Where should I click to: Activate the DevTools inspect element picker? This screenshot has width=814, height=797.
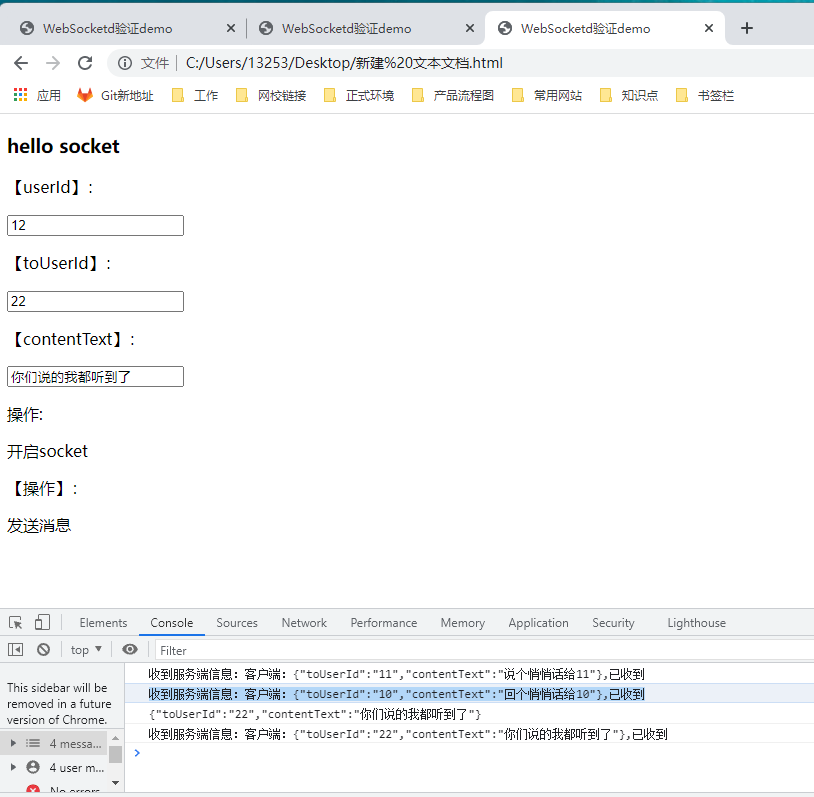(16, 623)
